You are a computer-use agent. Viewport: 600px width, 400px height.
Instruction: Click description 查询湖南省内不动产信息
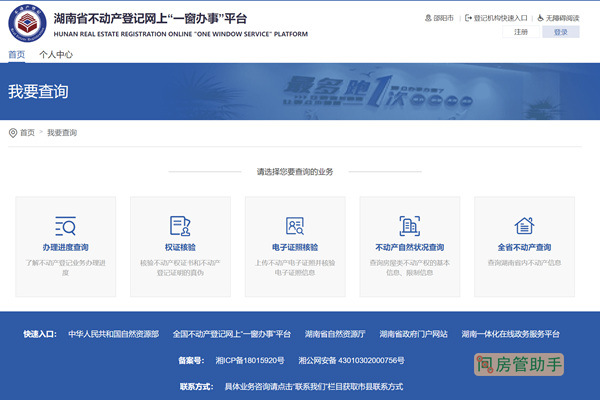(x=524, y=263)
